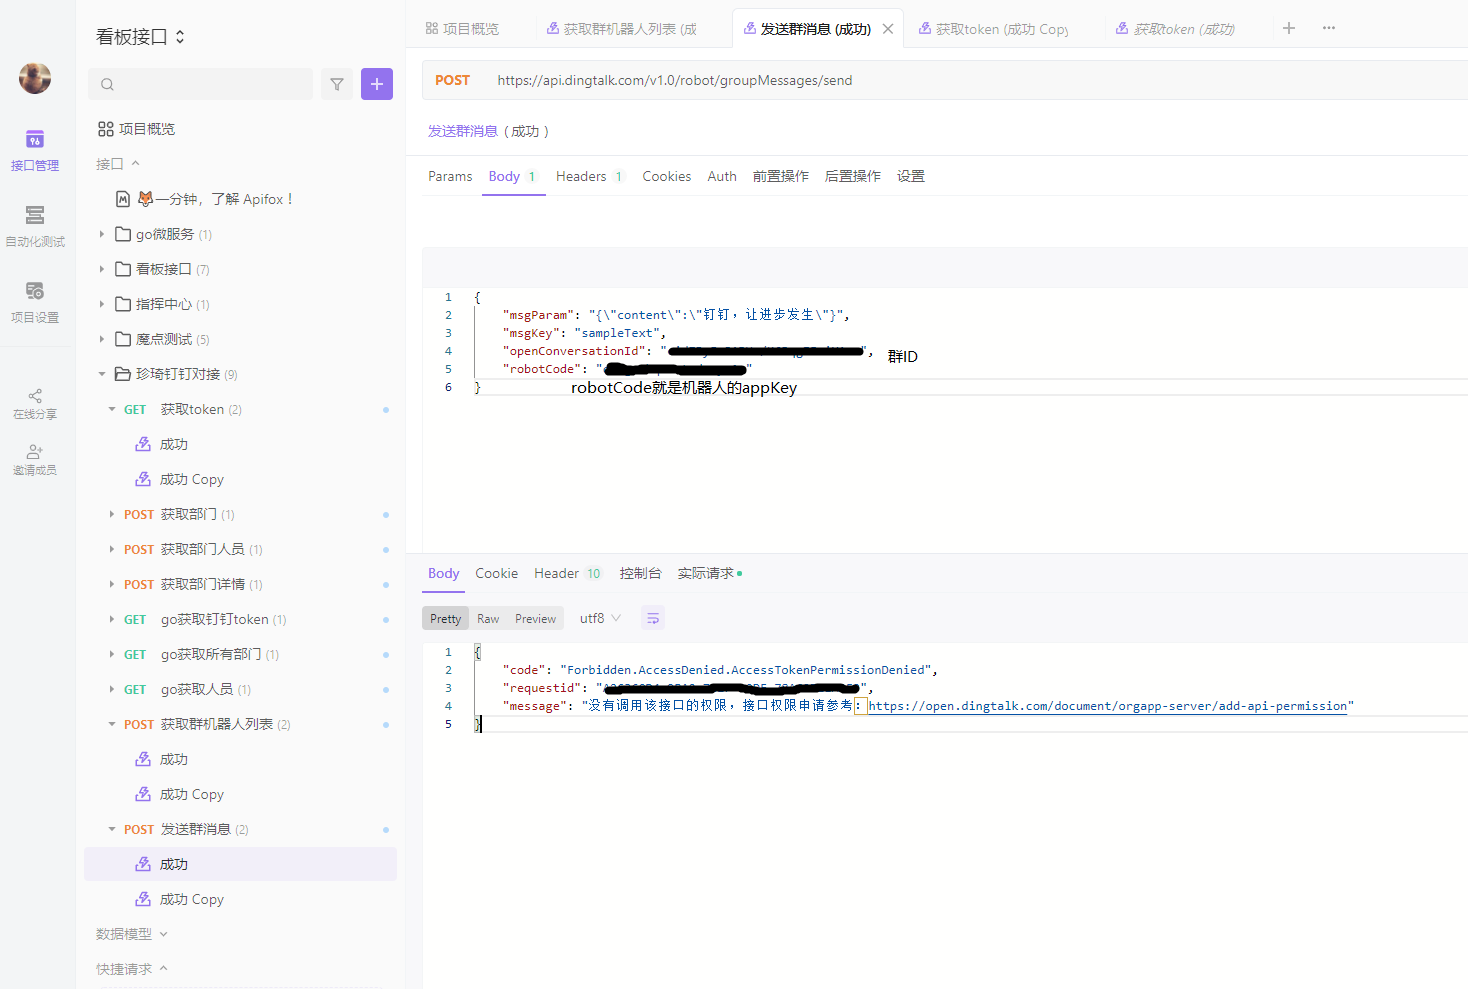Open the request Cookies tab

(667, 176)
